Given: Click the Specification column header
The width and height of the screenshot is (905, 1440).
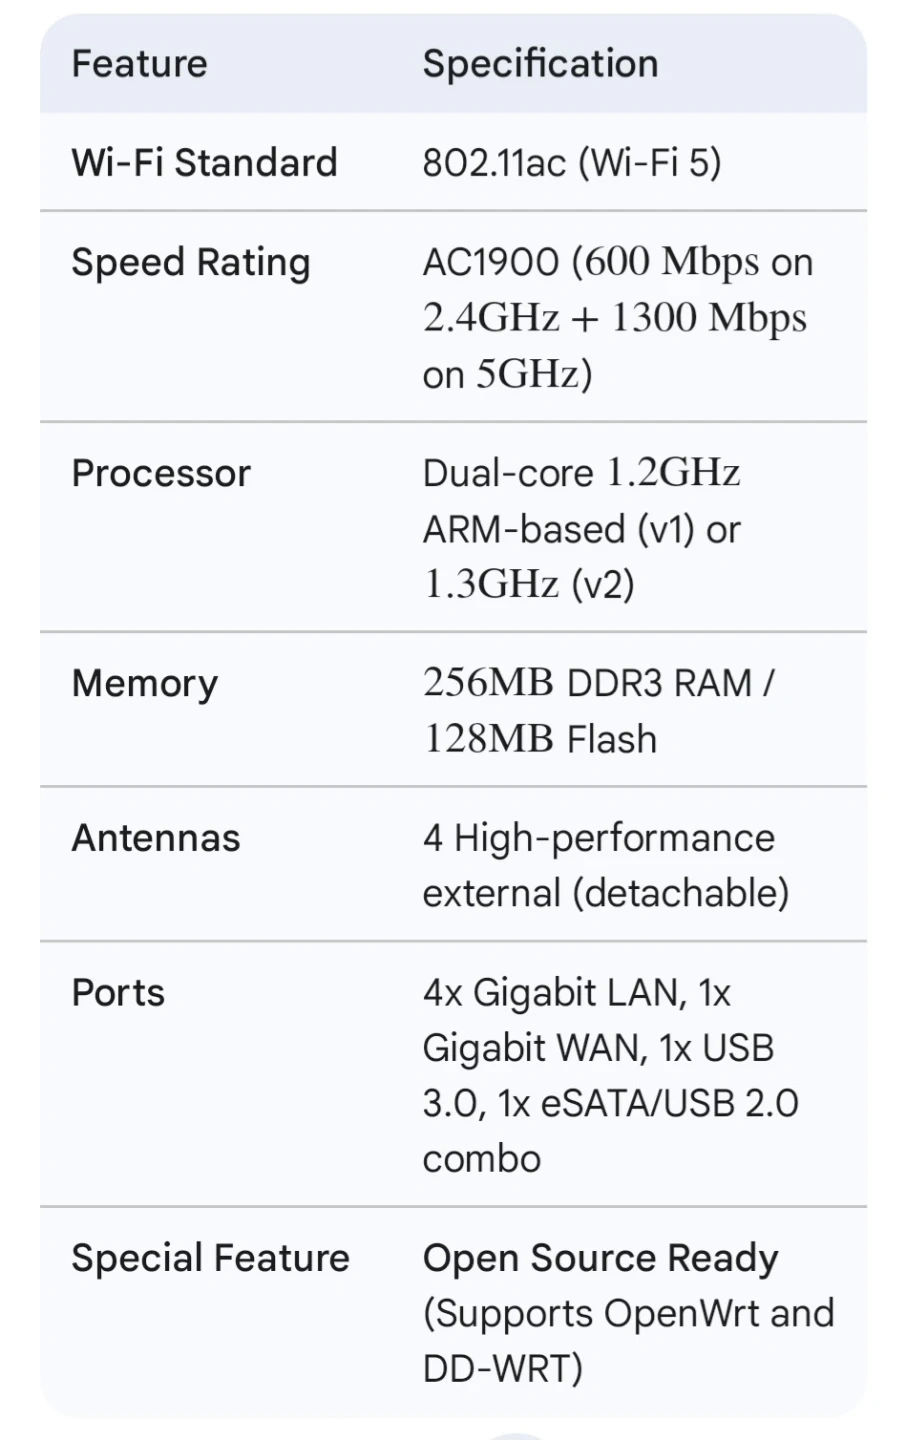Looking at the screenshot, I should pyautogui.click(x=540, y=64).
